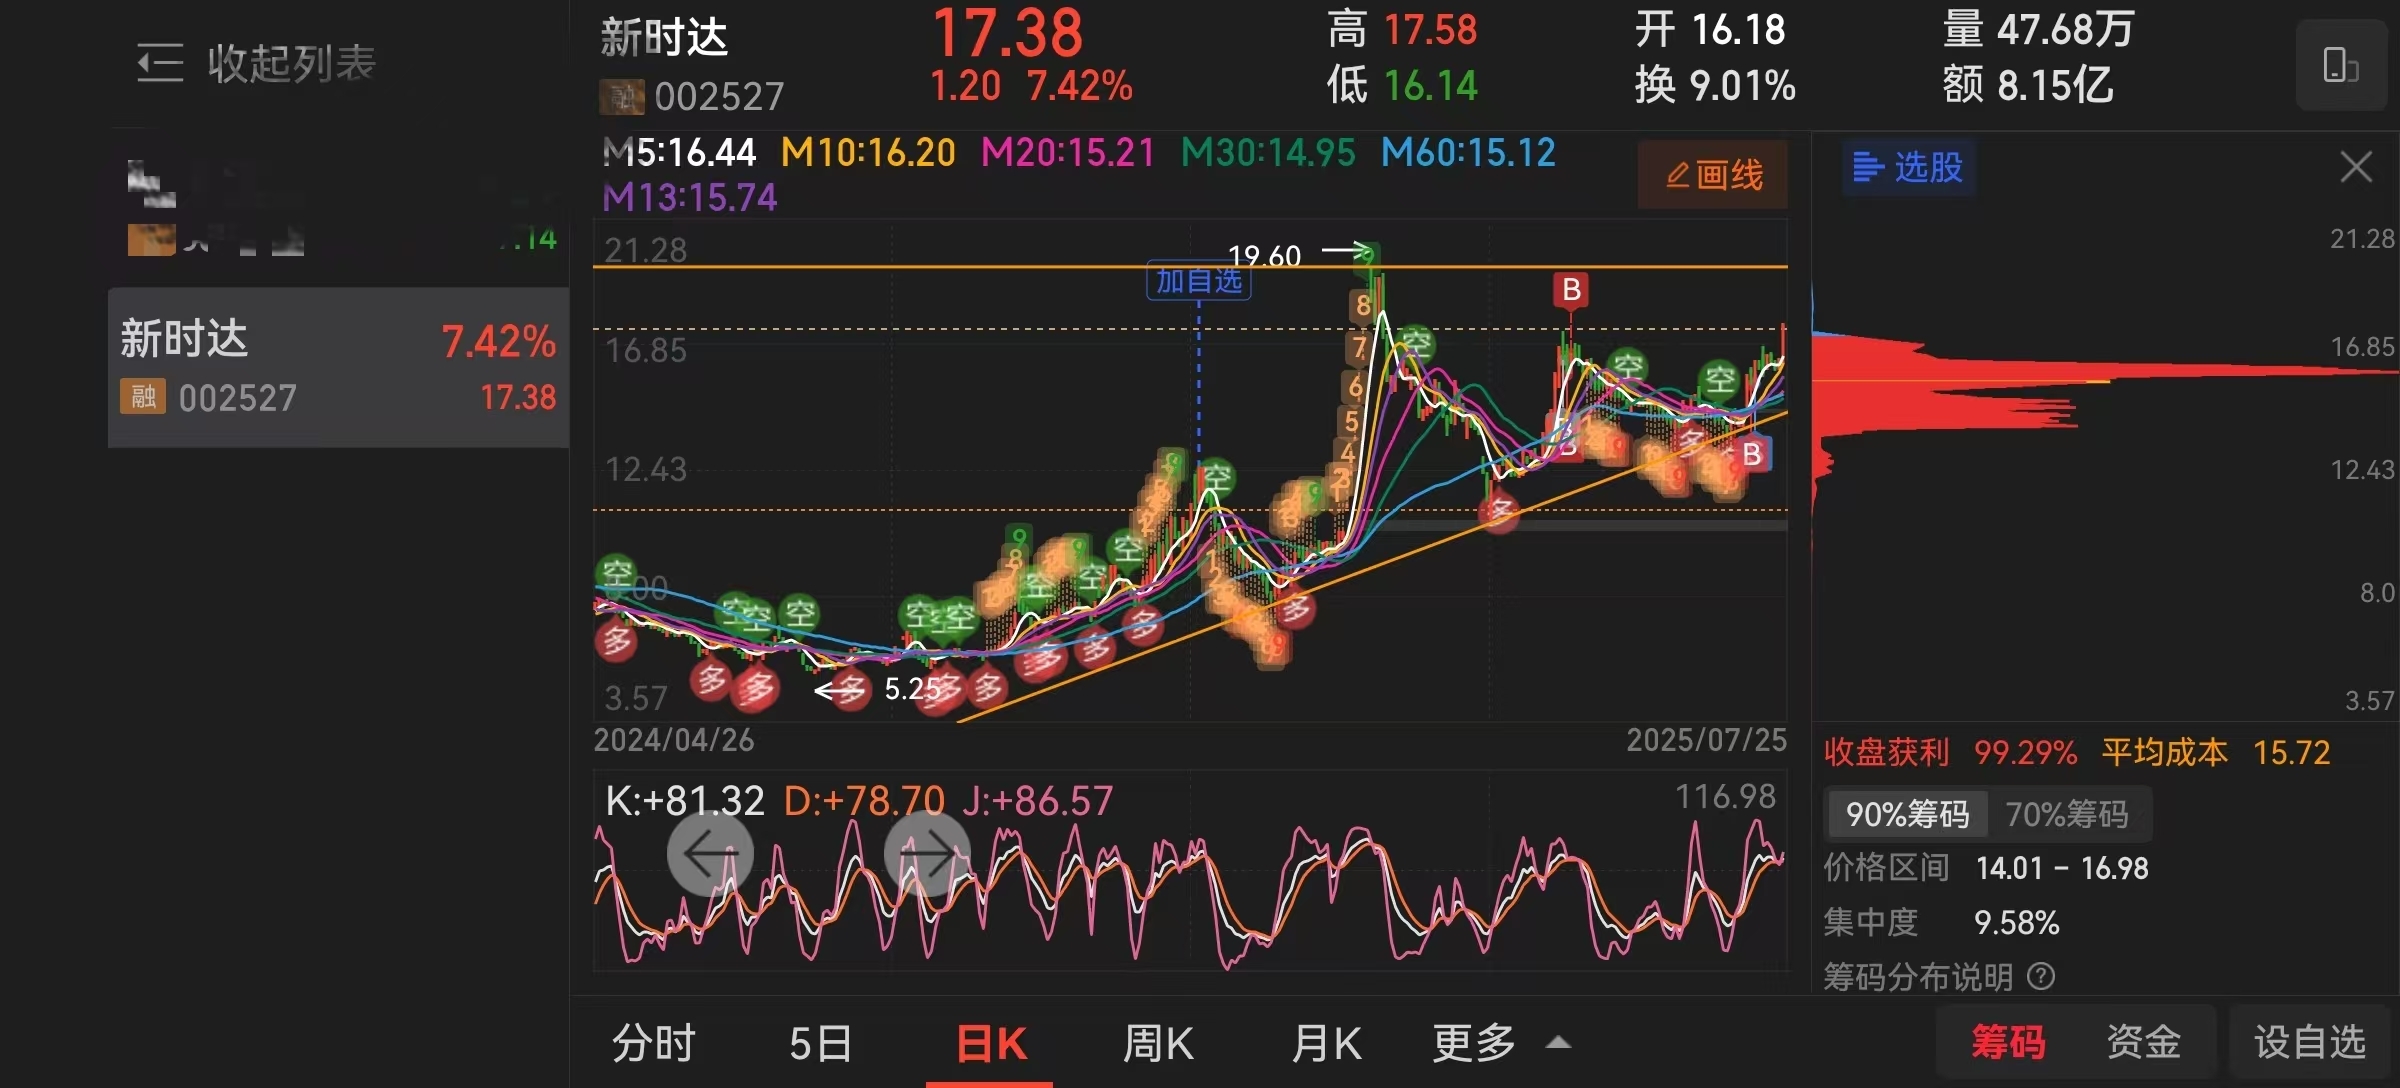2400x1088 pixels.
Task: Click the M20:15.21 moving average label
Action: tap(1068, 153)
